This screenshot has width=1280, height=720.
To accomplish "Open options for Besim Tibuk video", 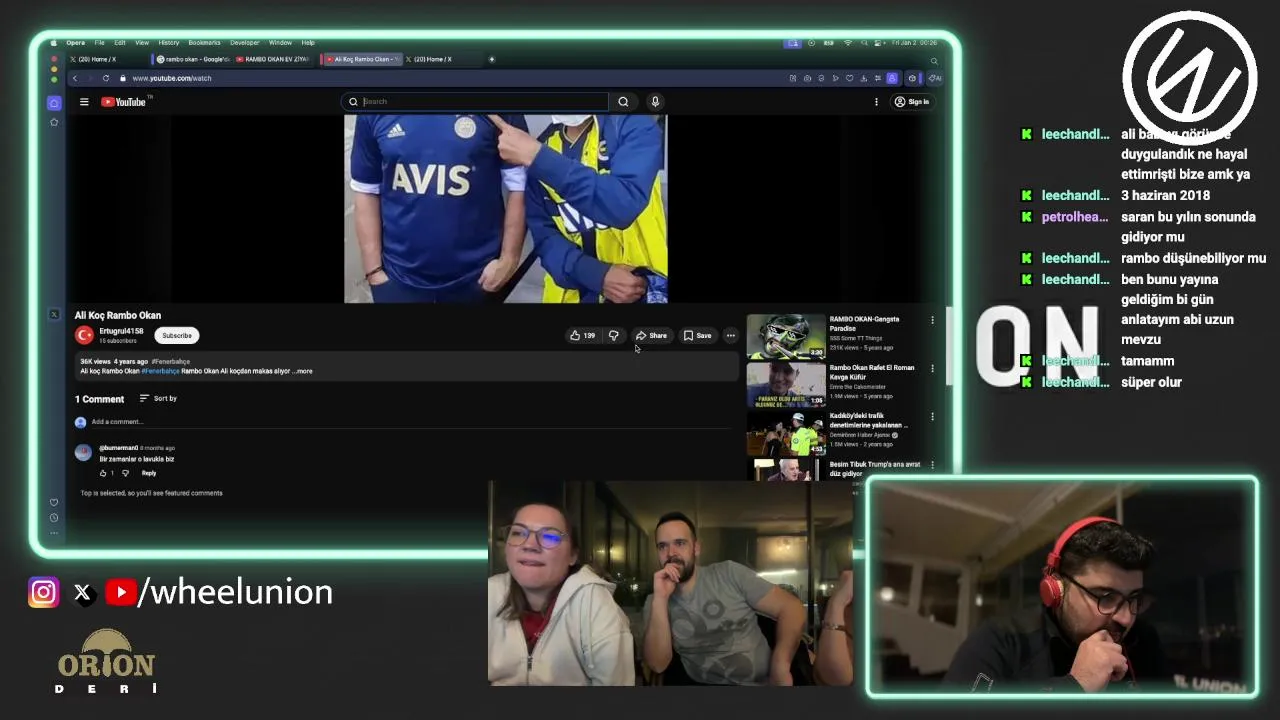I will (x=932, y=465).
